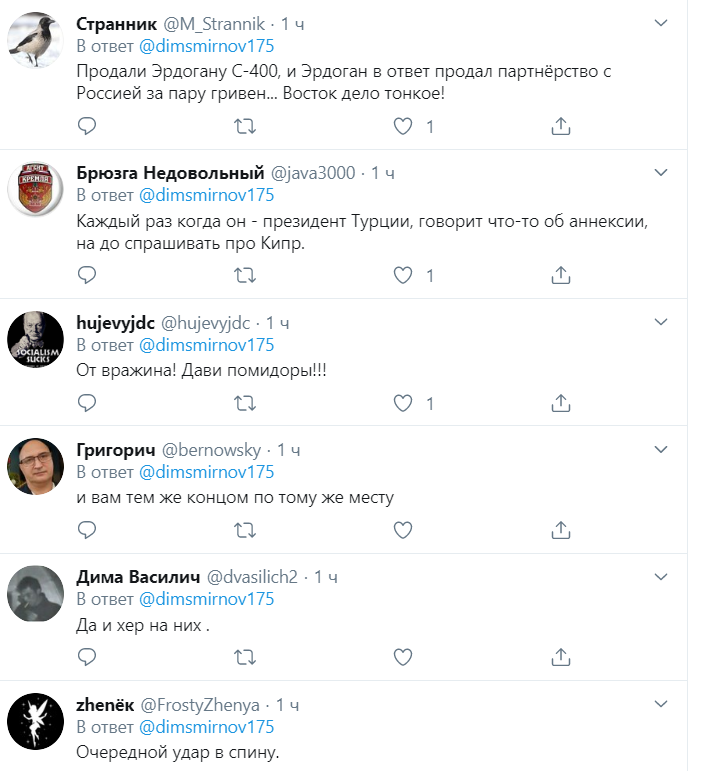Share Брюзга Недовольный's tweet
Viewport: 709px width, 771px height.
[x=561, y=275]
